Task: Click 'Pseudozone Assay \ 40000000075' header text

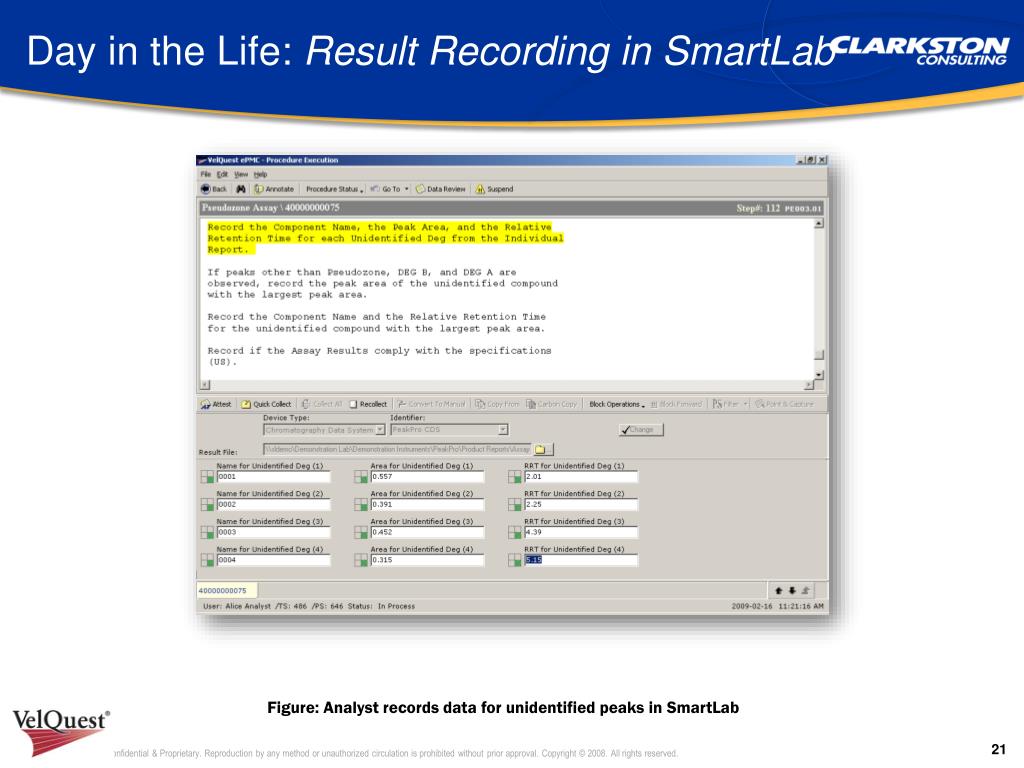Action: click(x=270, y=208)
